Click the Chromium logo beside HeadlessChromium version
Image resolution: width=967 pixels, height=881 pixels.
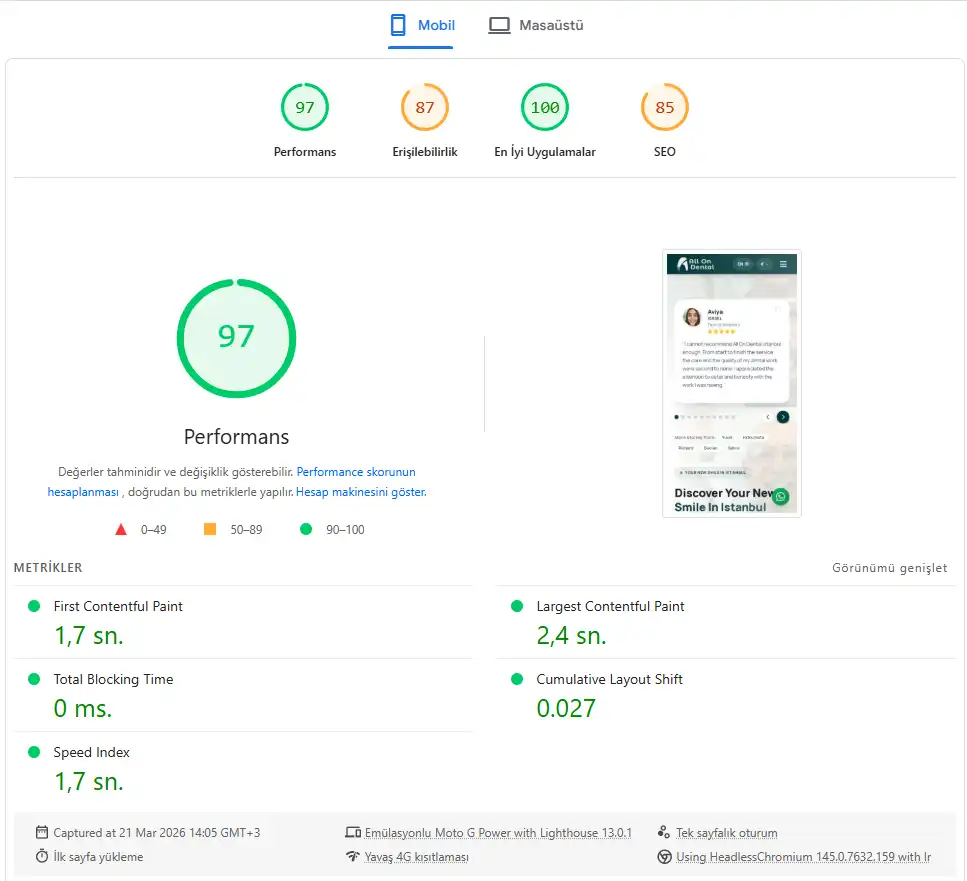(x=662, y=856)
